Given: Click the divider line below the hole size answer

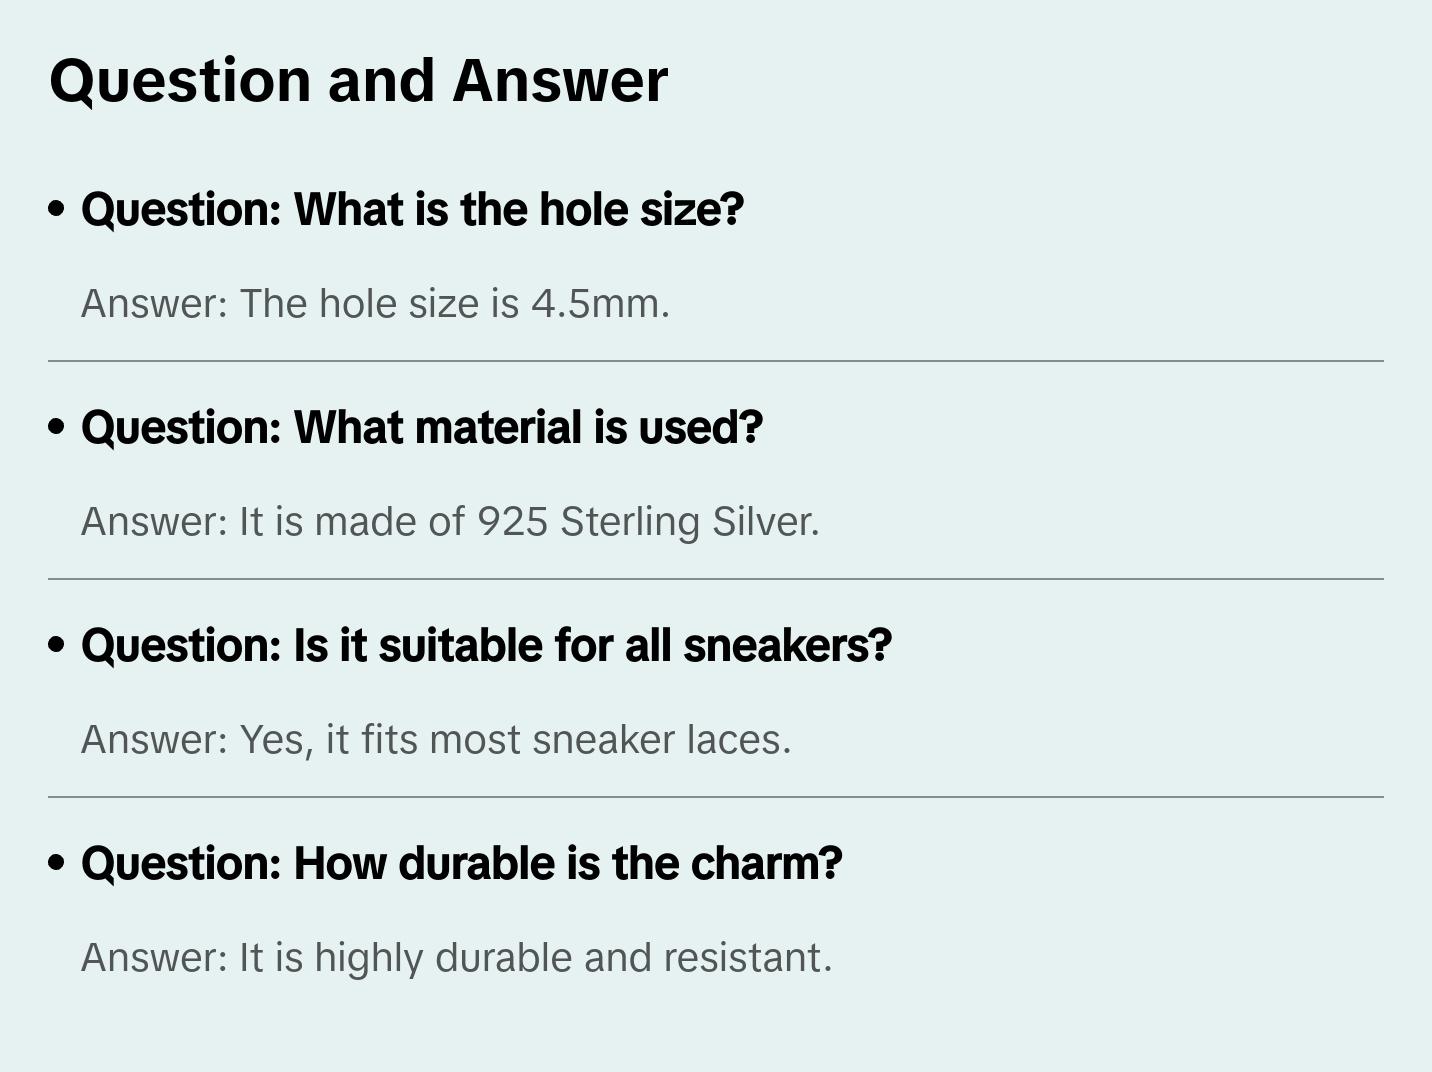Looking at the screenshot, I should coord(716,361).
